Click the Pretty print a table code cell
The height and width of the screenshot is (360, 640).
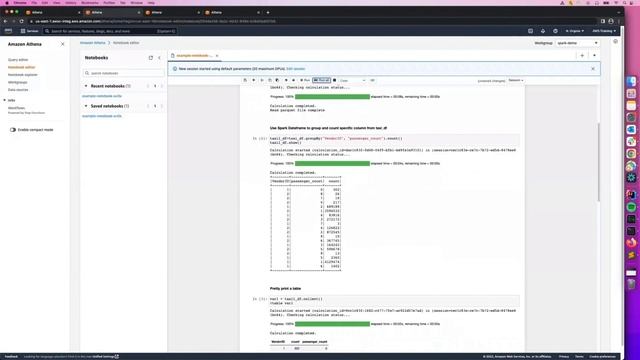(x=394, y=301)
